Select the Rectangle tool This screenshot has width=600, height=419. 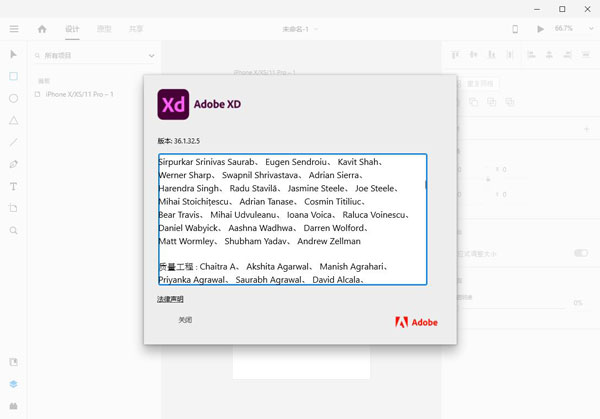(x=13, y=76)
